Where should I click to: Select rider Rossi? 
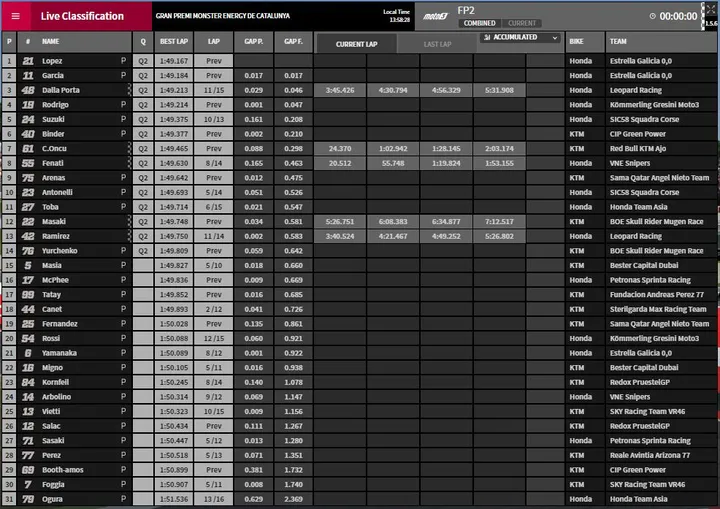coord(51,339)
